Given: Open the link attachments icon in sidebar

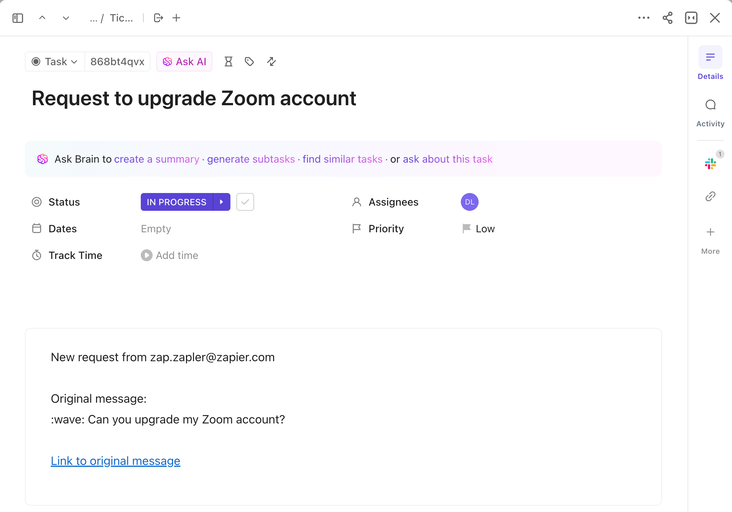Looking at the screenshot, I should click(x=710, y=196).
